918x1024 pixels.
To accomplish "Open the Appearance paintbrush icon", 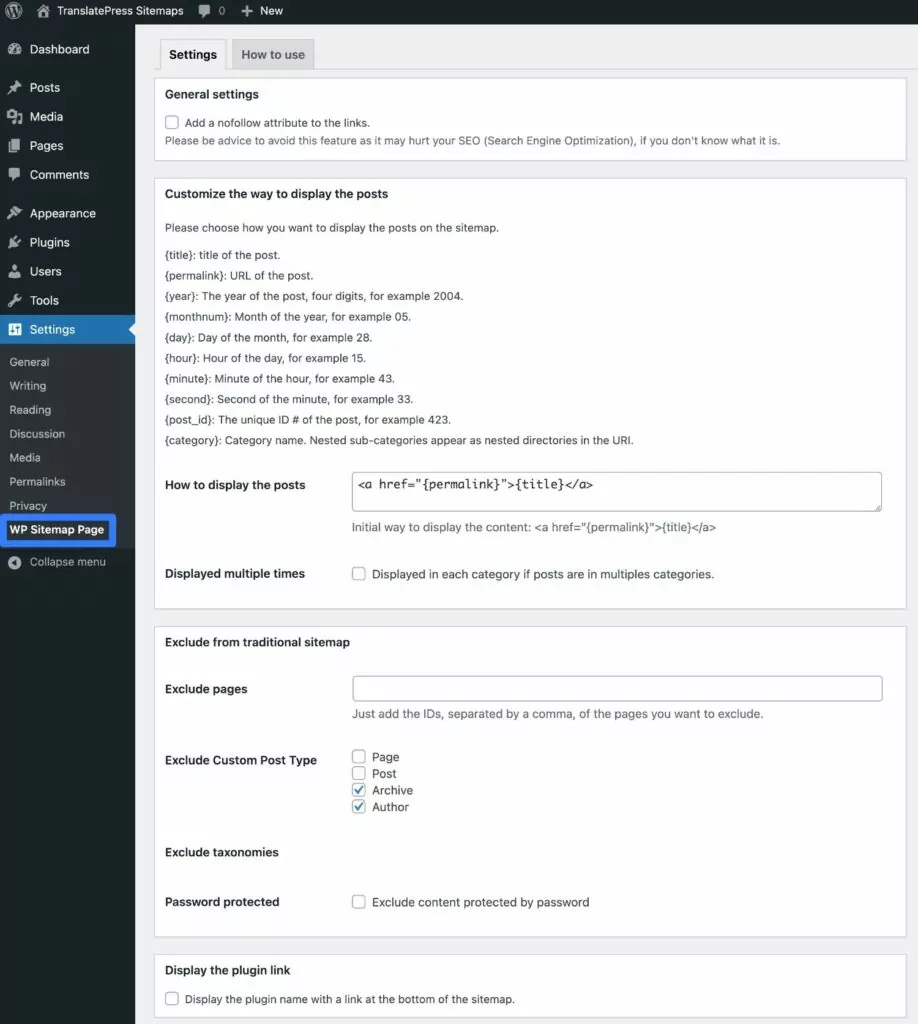I will (x=14, y=213).
